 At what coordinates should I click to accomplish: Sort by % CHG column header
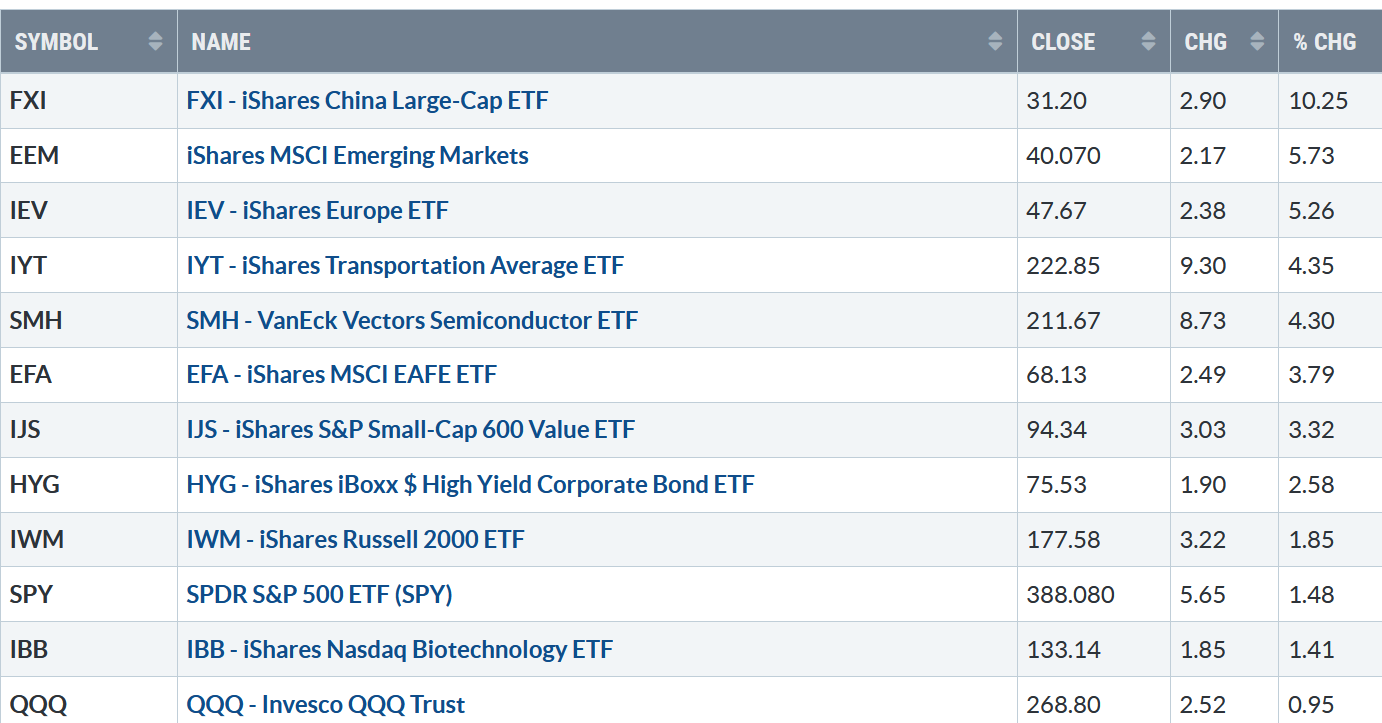point(1325,42)
